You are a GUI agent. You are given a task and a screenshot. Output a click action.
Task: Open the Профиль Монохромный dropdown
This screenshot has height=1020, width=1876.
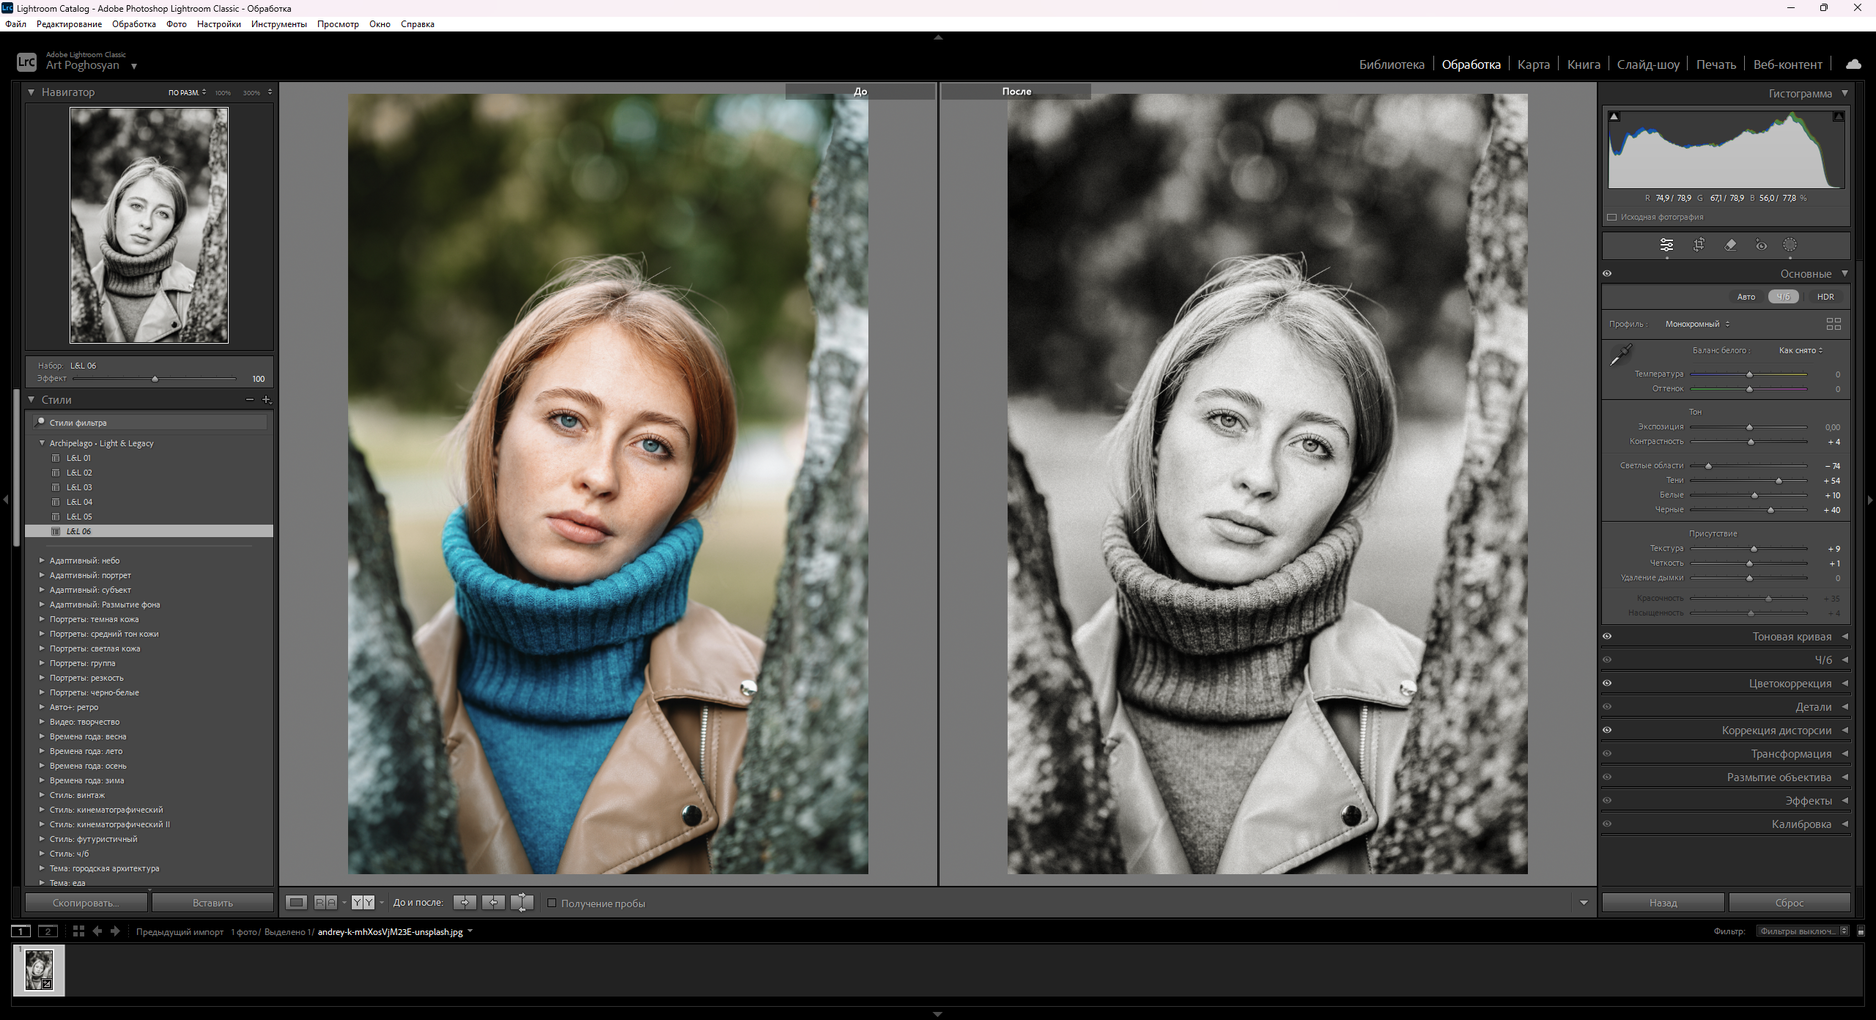pyautogui.click(x=1697, y=324)
